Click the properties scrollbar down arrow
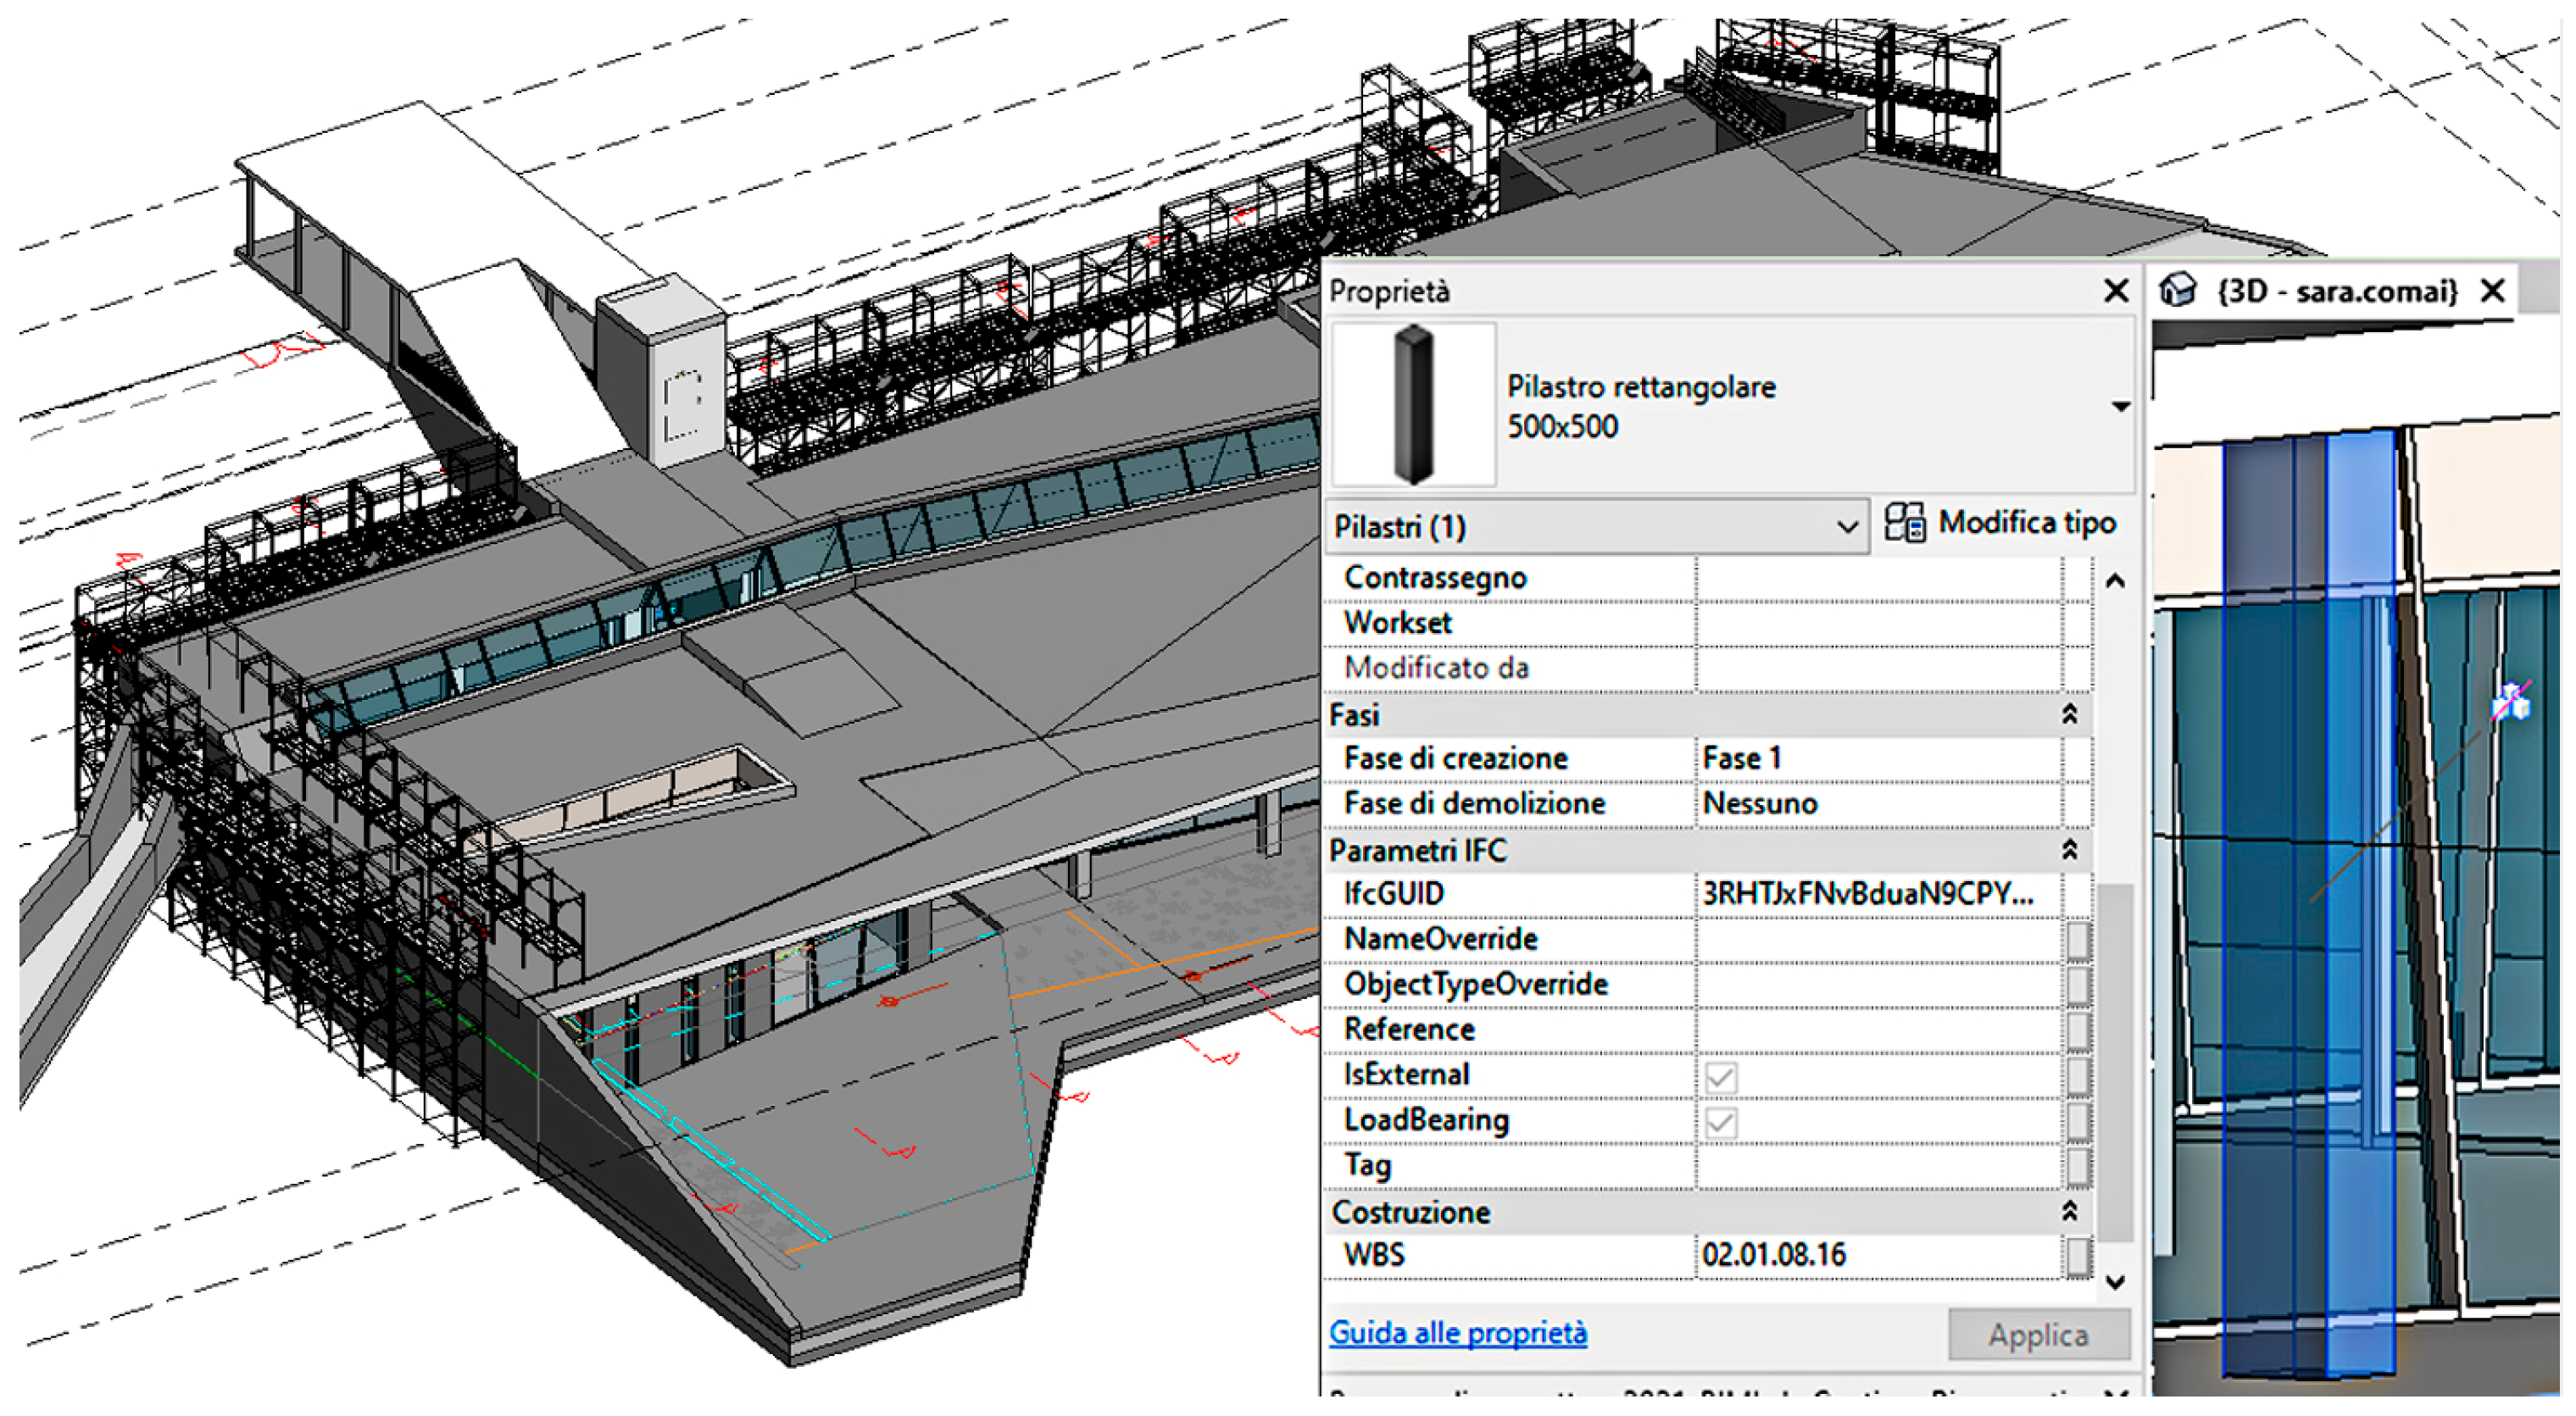This screenshot has height=1416, width=2576. [2115, 1282]
